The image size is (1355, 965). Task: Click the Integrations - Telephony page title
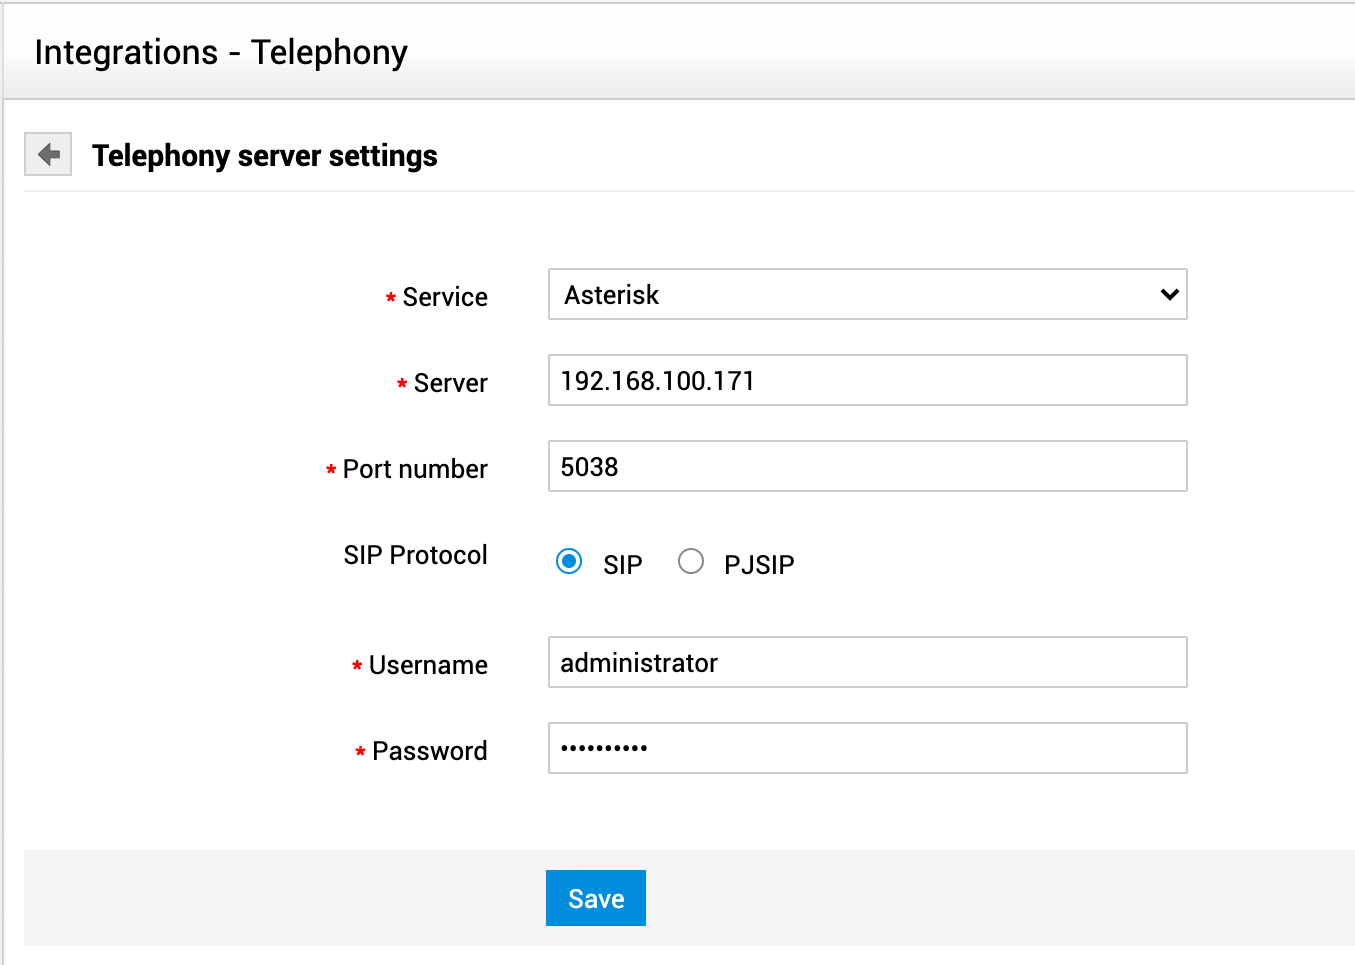pos(221,52)
